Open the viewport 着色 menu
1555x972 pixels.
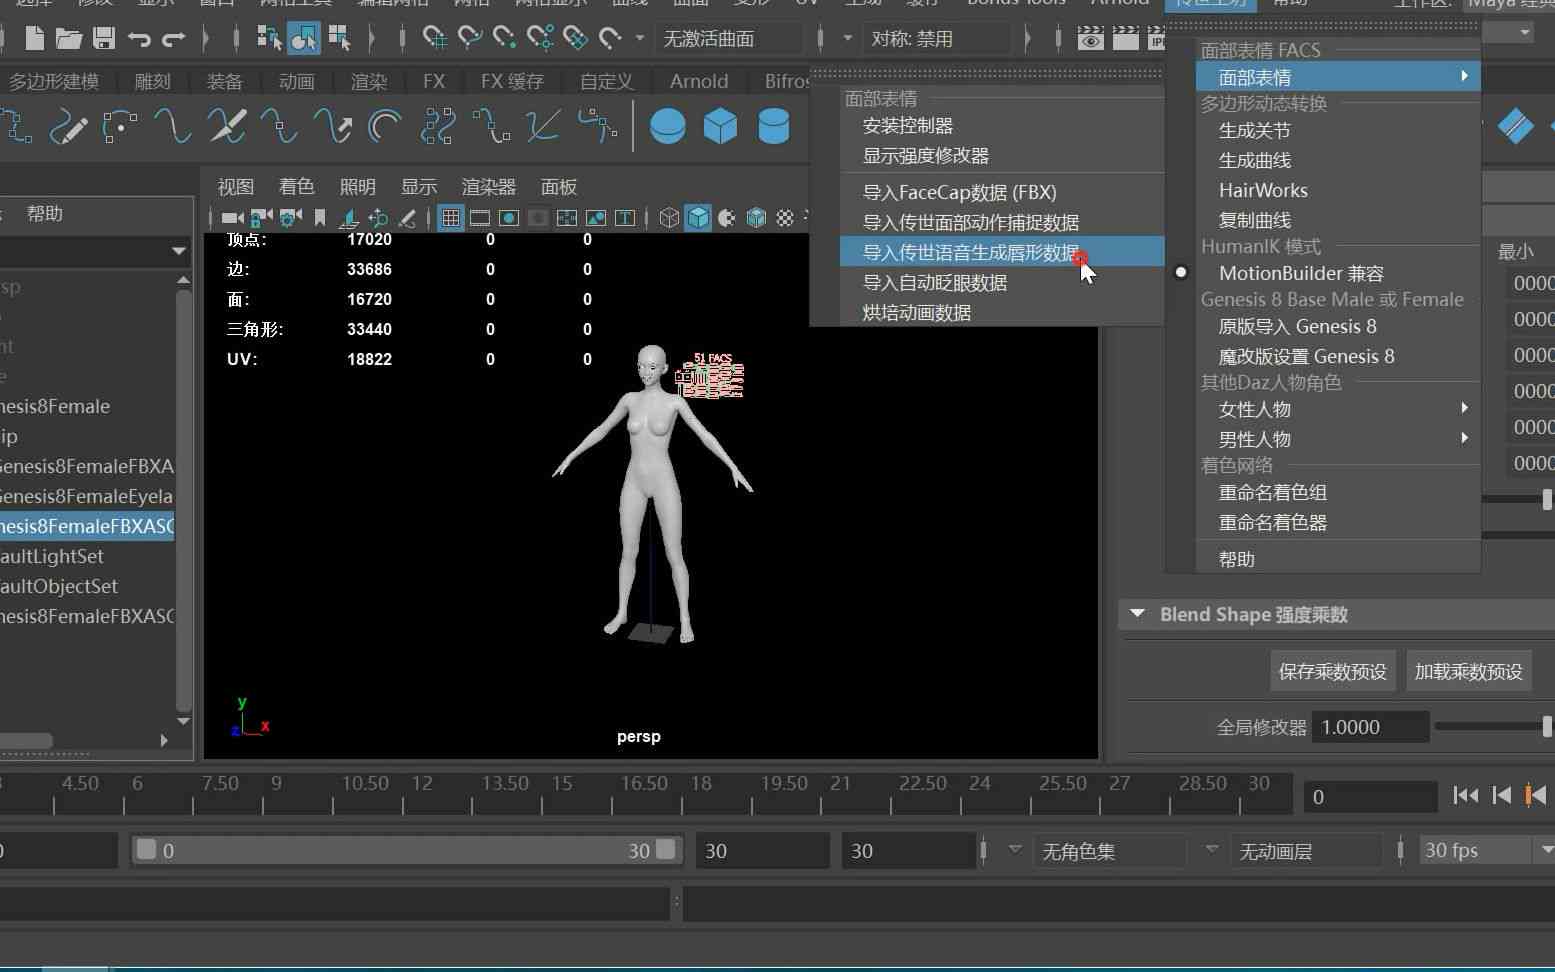point(296,187)
